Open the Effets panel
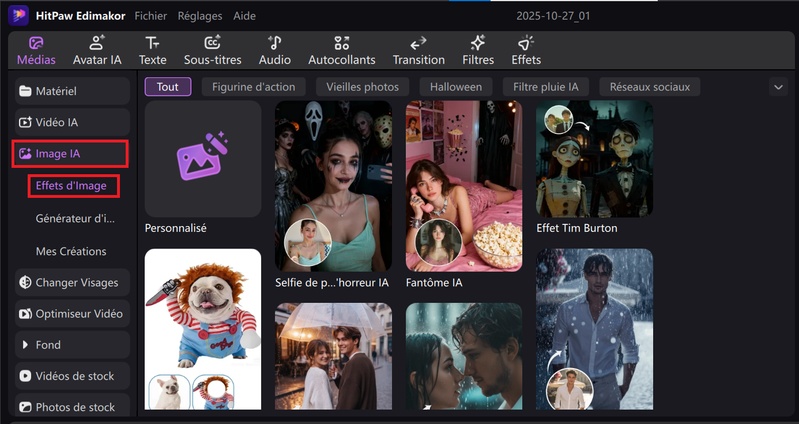The image size is (799, 424). coord(526,51)
